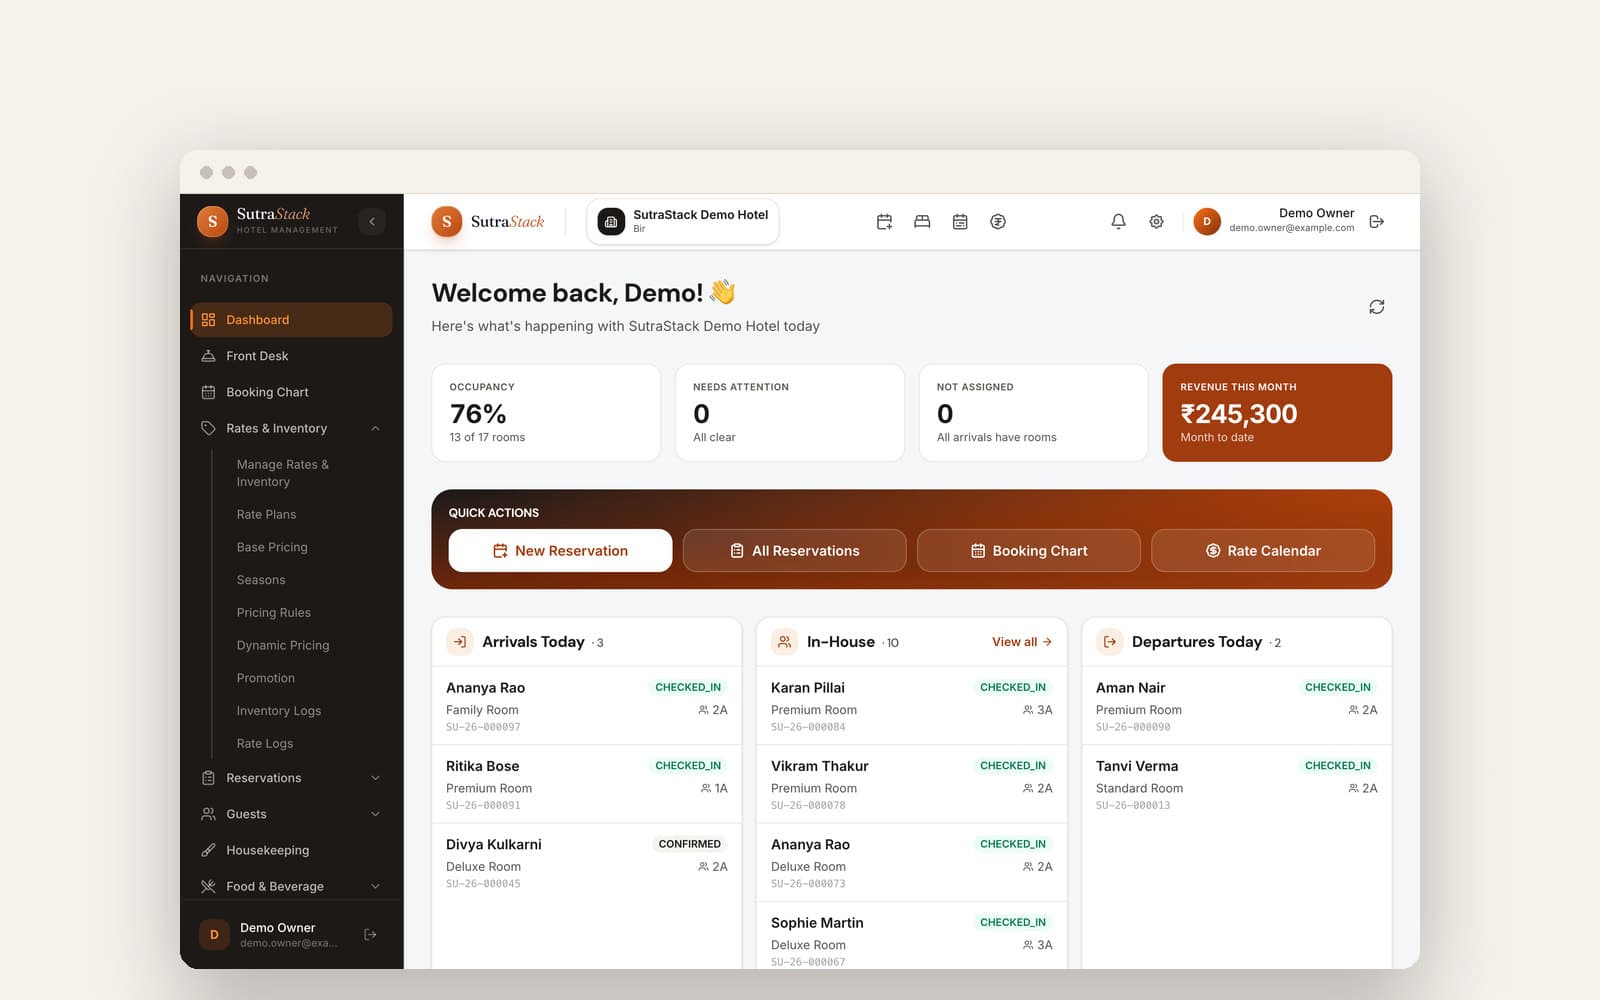Open the bed rooms icon in top bar
Viewport: 1600px width, 1000px height.
922,222
